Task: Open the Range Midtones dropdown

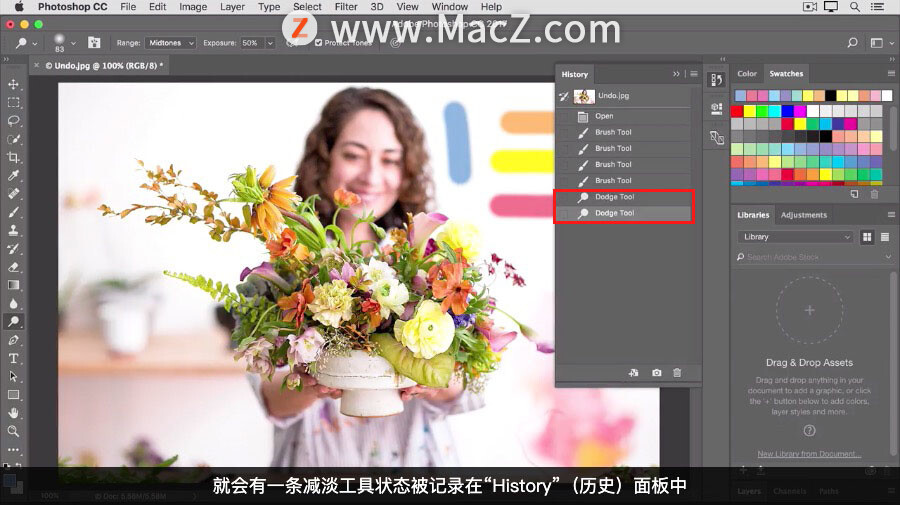Action: [x=170, y=43]
